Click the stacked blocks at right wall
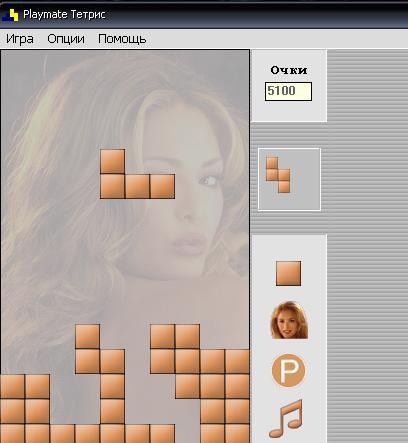 pos(225,397)
